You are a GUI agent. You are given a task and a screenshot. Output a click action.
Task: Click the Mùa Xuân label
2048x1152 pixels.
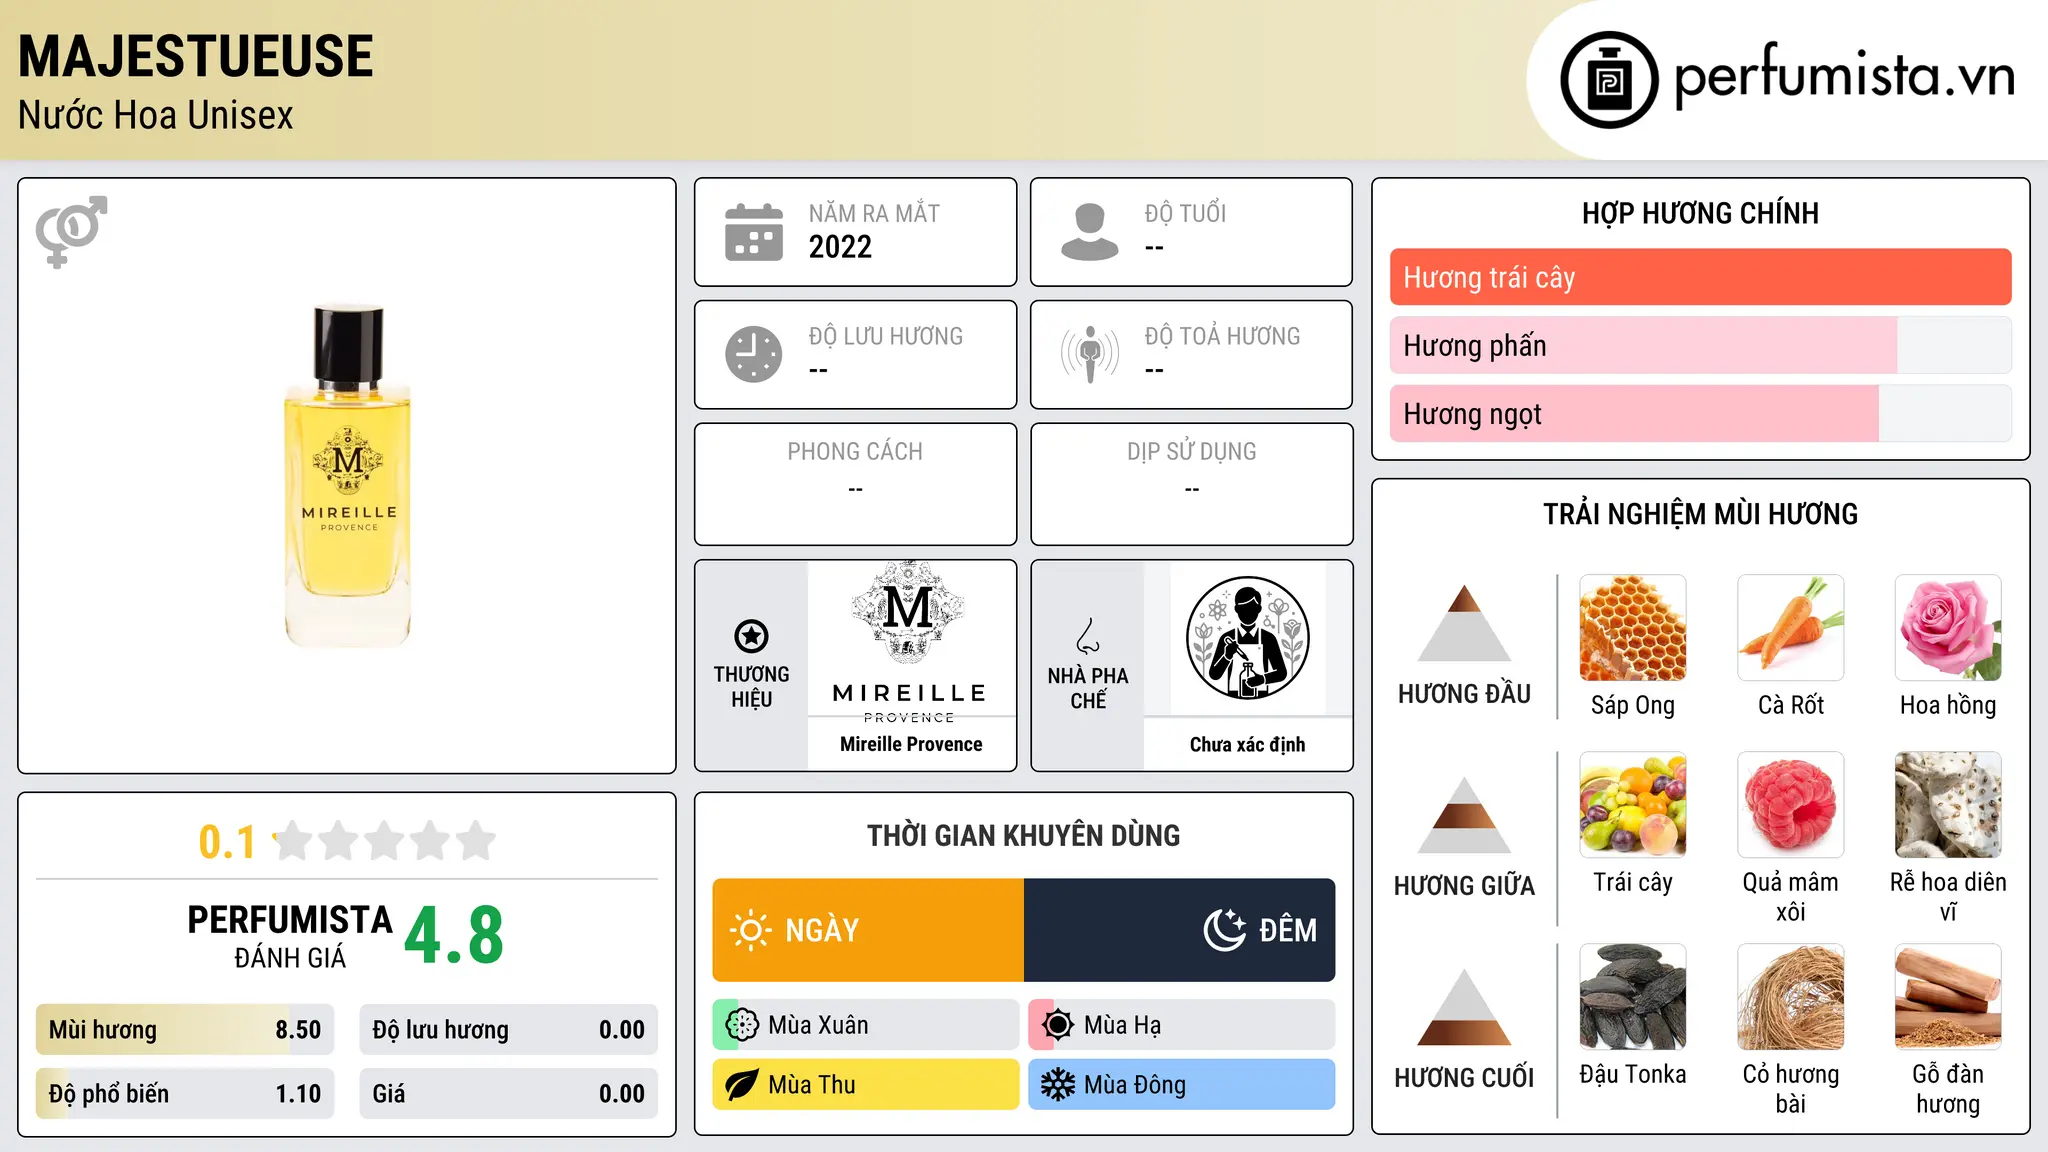pyautogui.click(x=818, y=1025)
